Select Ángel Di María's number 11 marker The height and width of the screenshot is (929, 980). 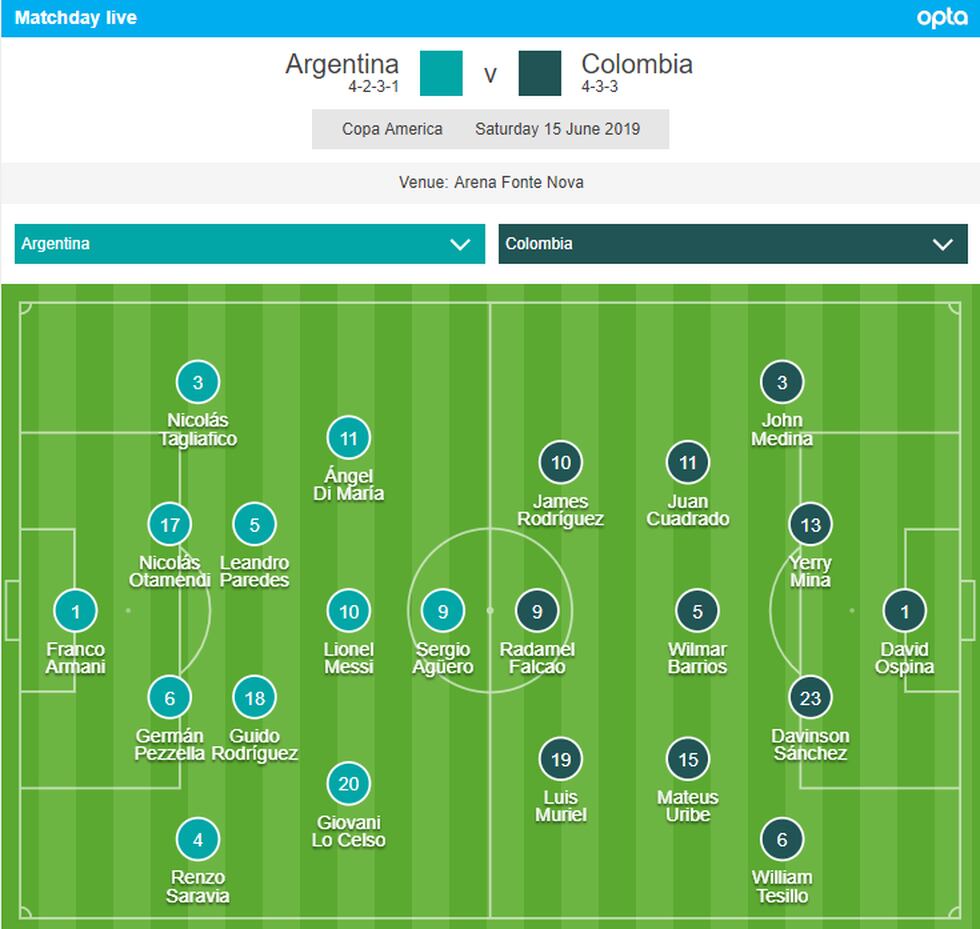click(348, 439)
